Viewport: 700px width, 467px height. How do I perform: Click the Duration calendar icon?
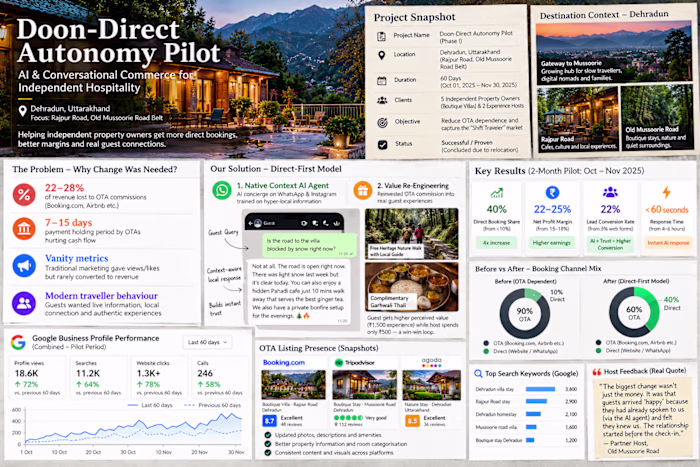[382, 81]
